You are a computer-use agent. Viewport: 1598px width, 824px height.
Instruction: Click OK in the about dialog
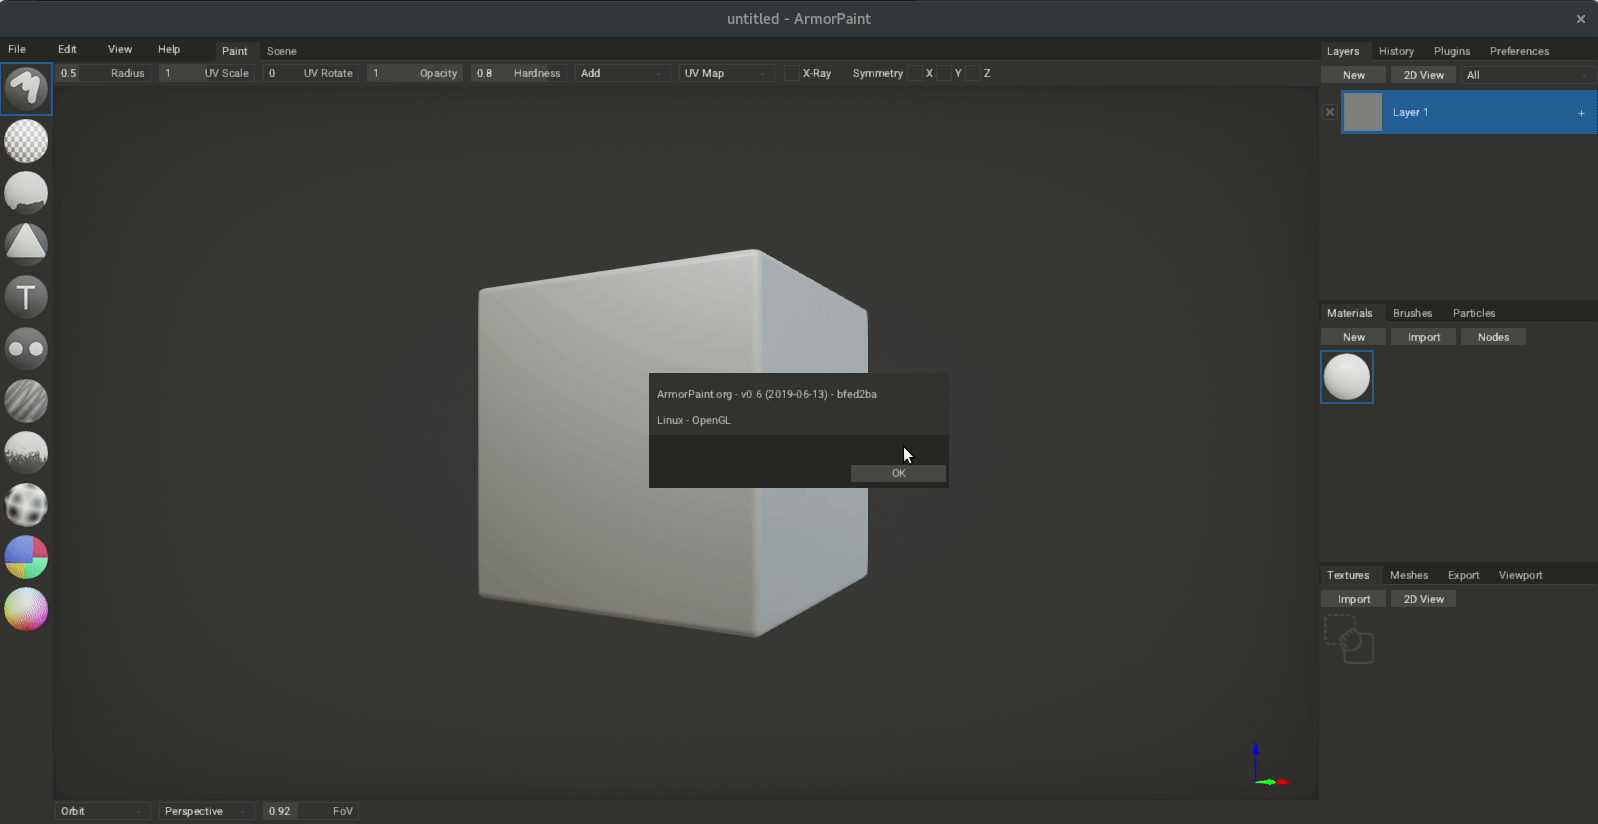898,473
